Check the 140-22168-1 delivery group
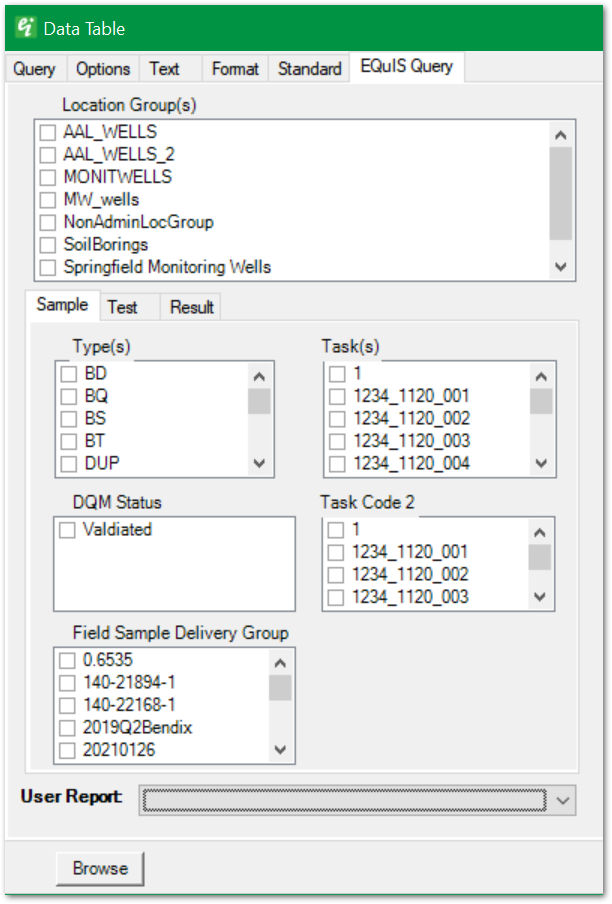 [67, 704]
